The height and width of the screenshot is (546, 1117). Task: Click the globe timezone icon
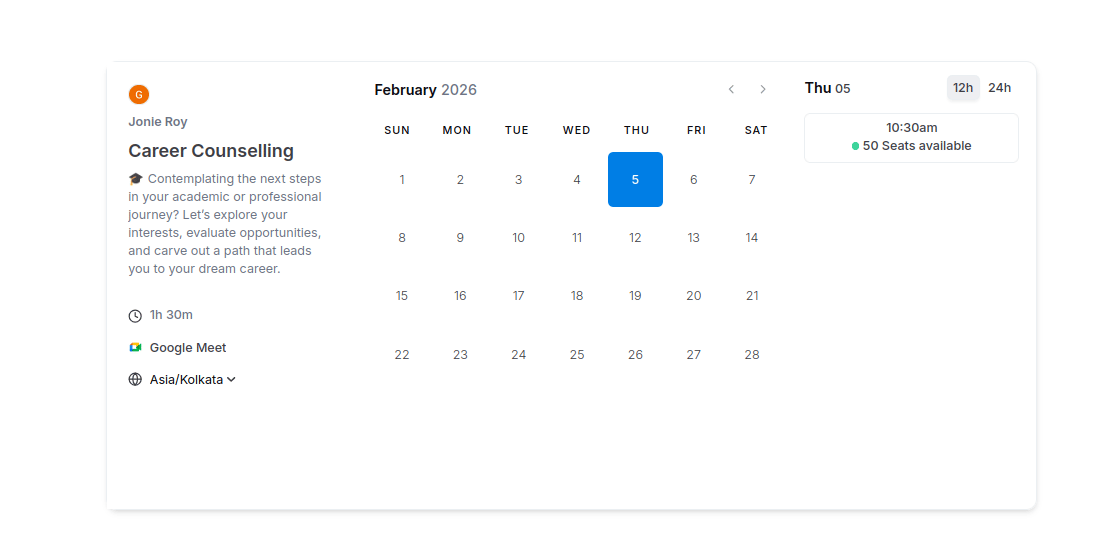pos(135,379)
